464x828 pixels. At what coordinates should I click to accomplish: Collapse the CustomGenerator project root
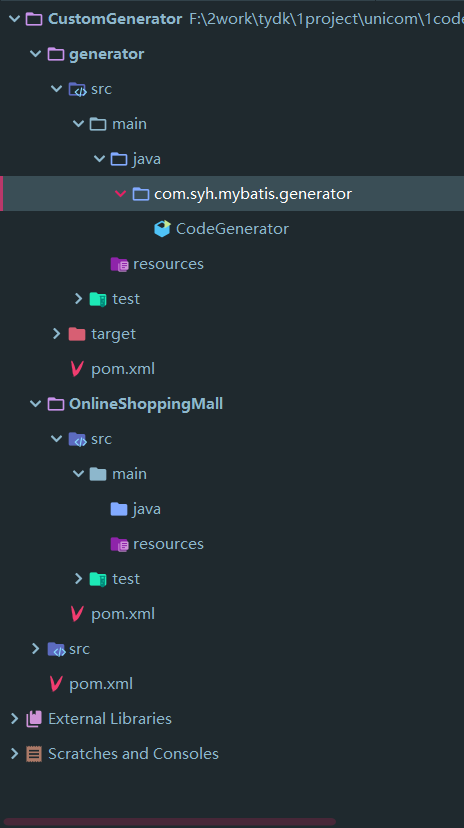point(14,19)
